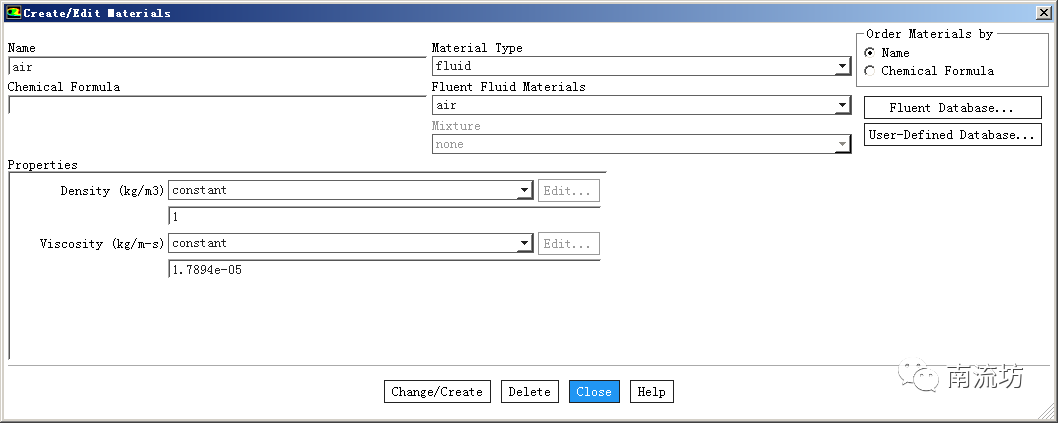Click the Change/Create button
Image resolution: width=1058 pixels, height=423 pixels.
(437, 392)
